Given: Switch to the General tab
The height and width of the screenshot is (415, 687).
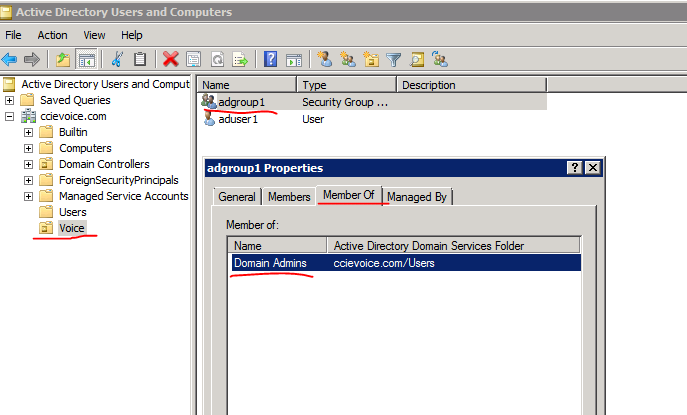Looking at the screenshot, I should [x=237, y=197].
